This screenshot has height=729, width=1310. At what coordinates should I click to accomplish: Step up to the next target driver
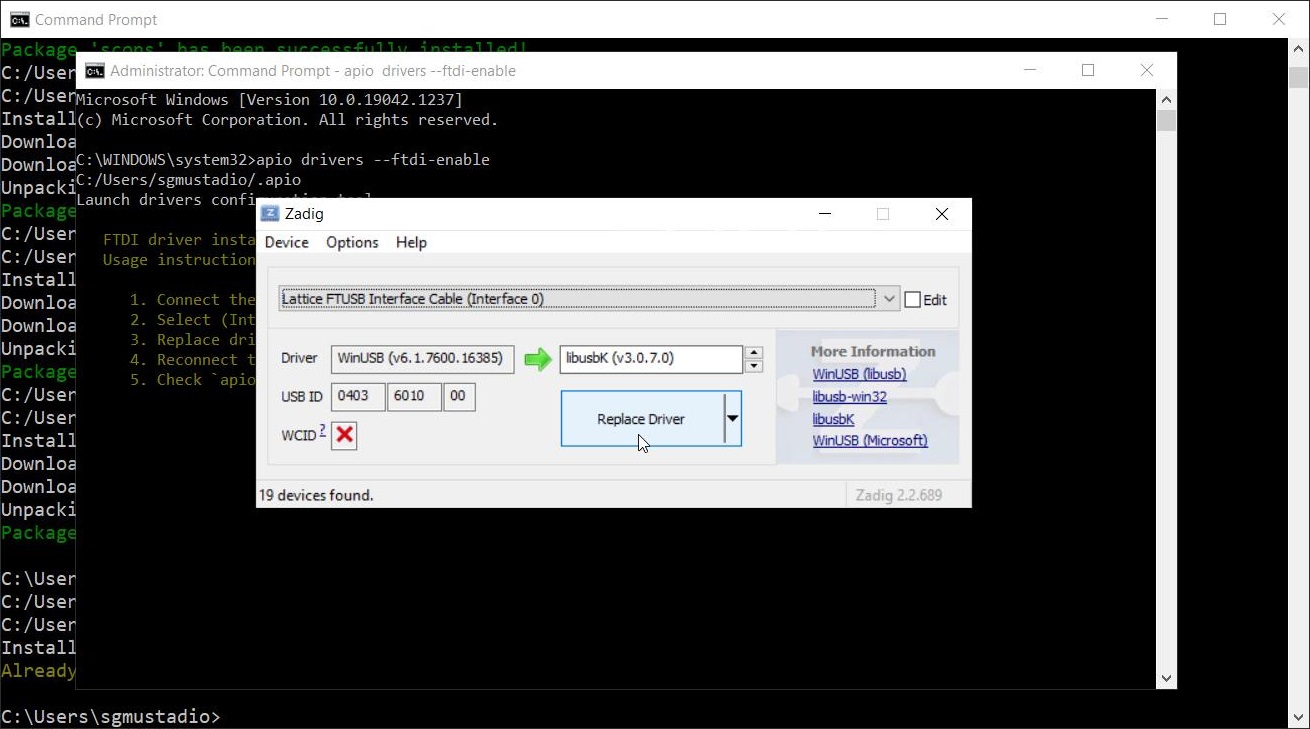pyautogui.click(x=753, y=353)
